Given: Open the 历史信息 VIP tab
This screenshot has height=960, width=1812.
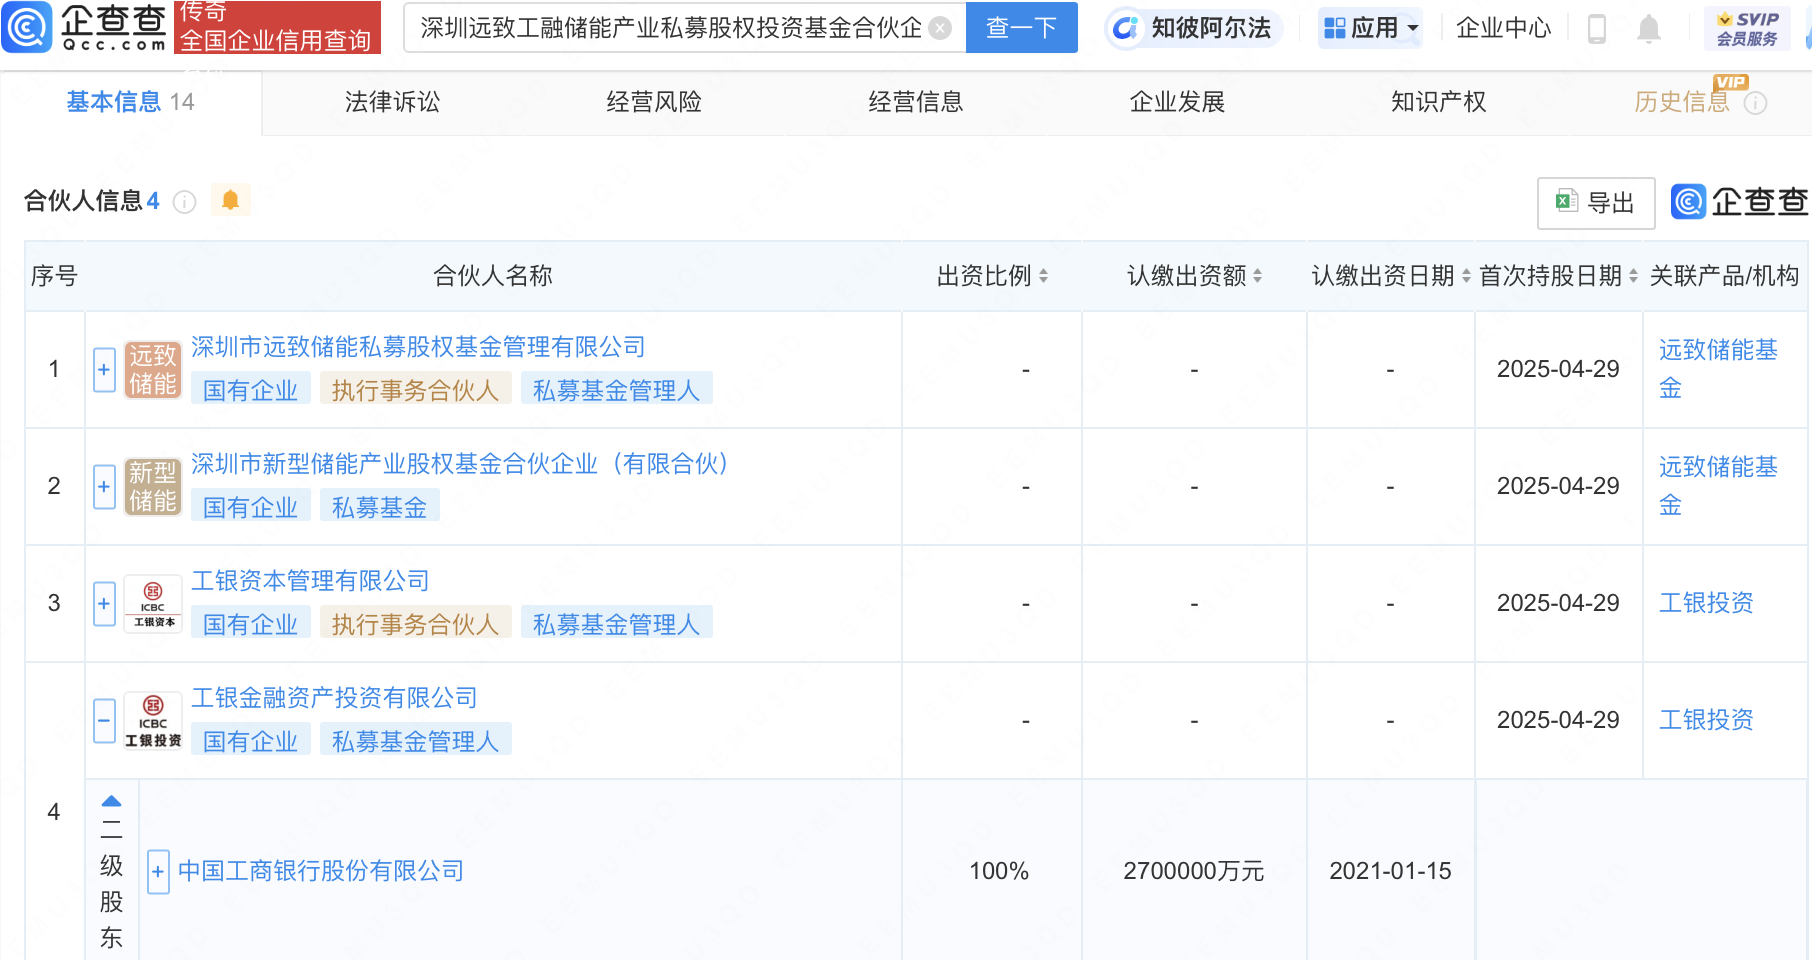Looking at the screenshot, I should click(1681, 101).
